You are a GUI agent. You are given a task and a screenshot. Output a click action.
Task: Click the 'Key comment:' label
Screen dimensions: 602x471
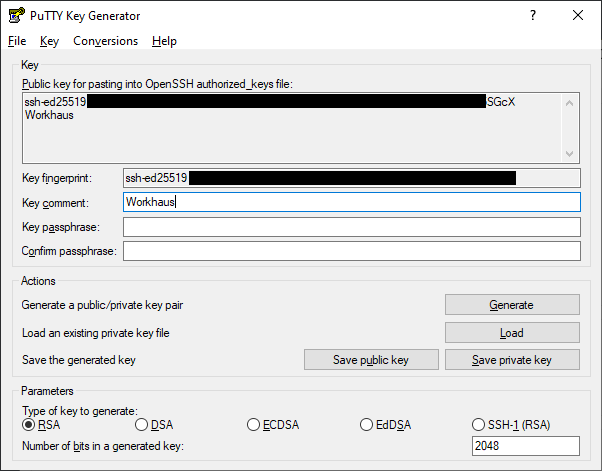55,203
